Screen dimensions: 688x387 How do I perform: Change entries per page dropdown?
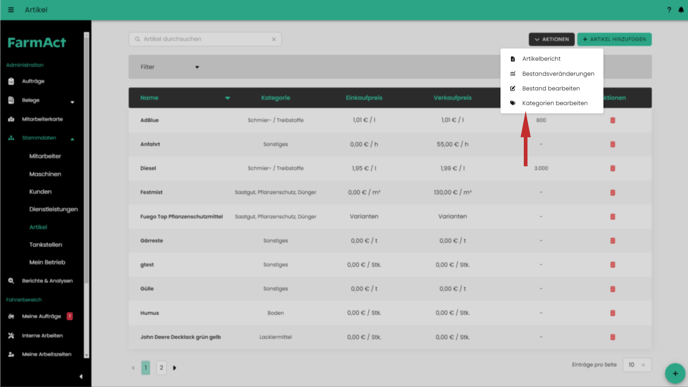[x=637, y=365]
